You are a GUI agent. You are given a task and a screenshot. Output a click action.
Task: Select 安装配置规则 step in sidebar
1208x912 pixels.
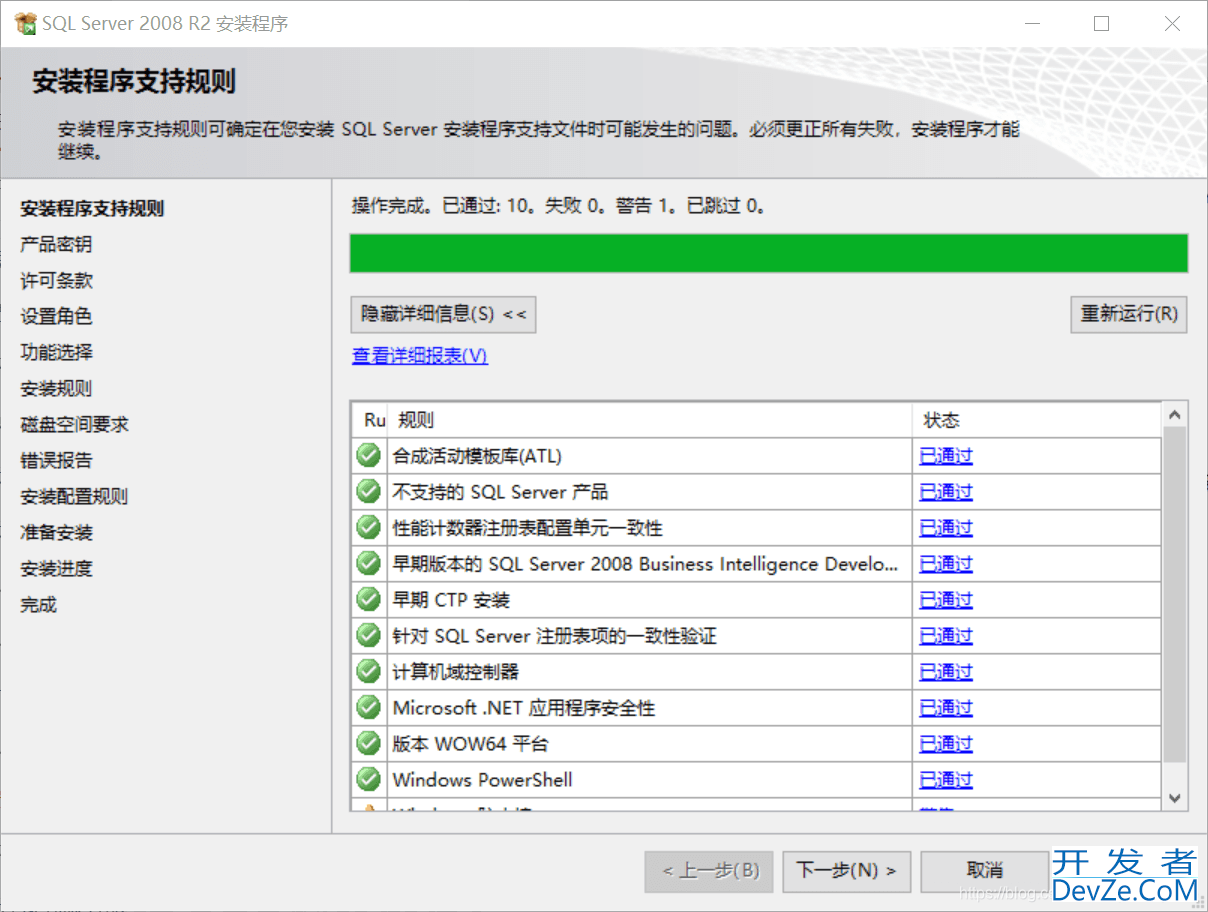pyautogui.click(x=74, y=497)
